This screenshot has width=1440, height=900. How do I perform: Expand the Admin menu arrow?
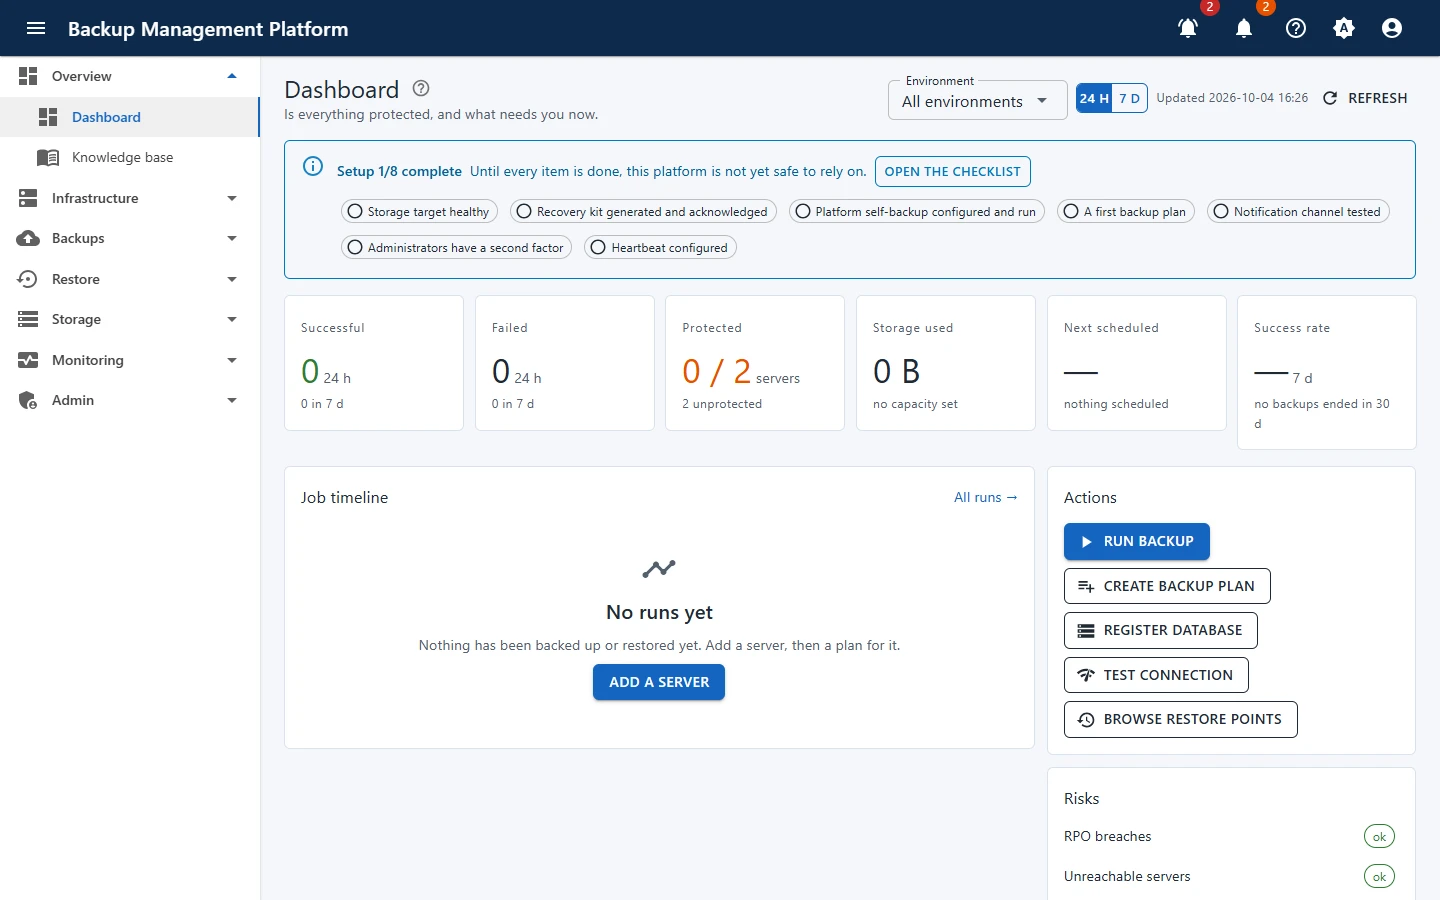[232, 400]
